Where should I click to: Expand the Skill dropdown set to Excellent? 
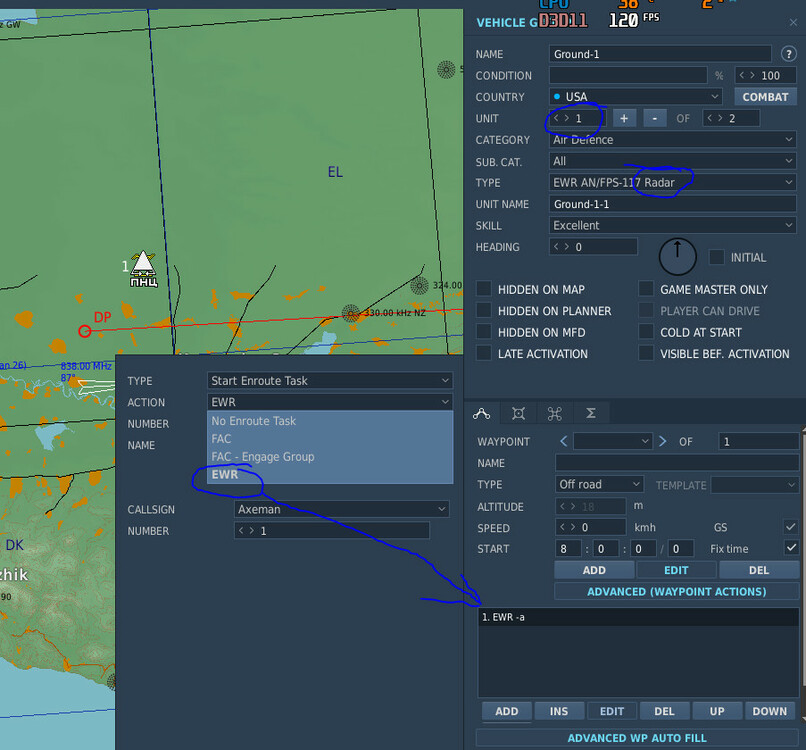[x=673, y=226]
